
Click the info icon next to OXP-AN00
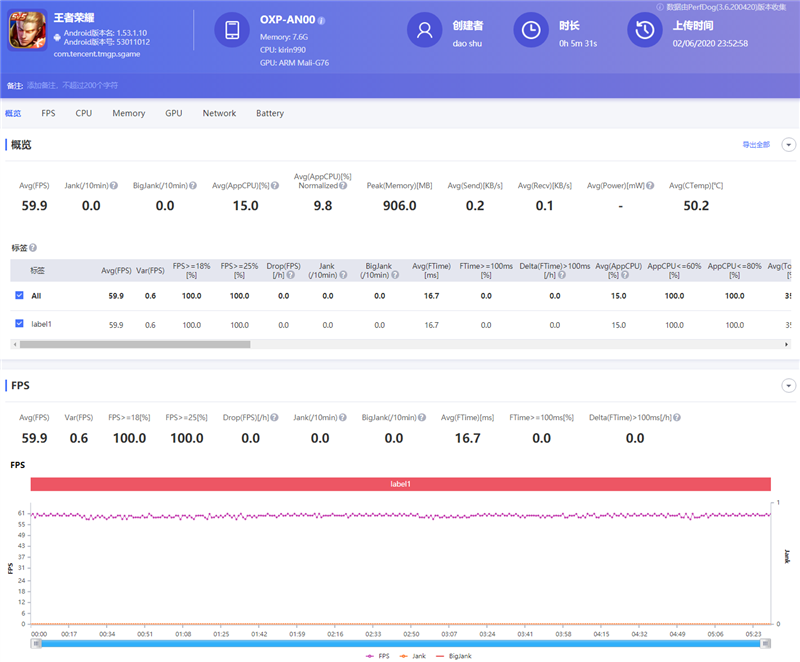click(321, 19)
